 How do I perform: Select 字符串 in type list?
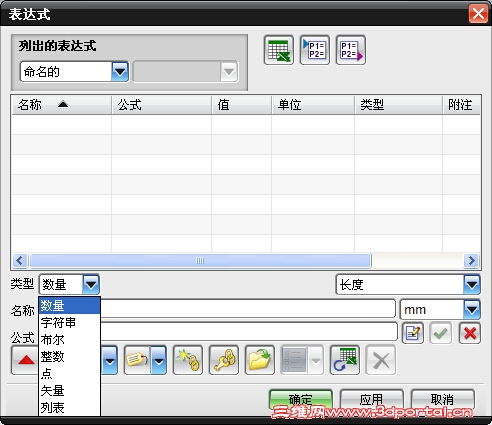[x=69, y=323]
